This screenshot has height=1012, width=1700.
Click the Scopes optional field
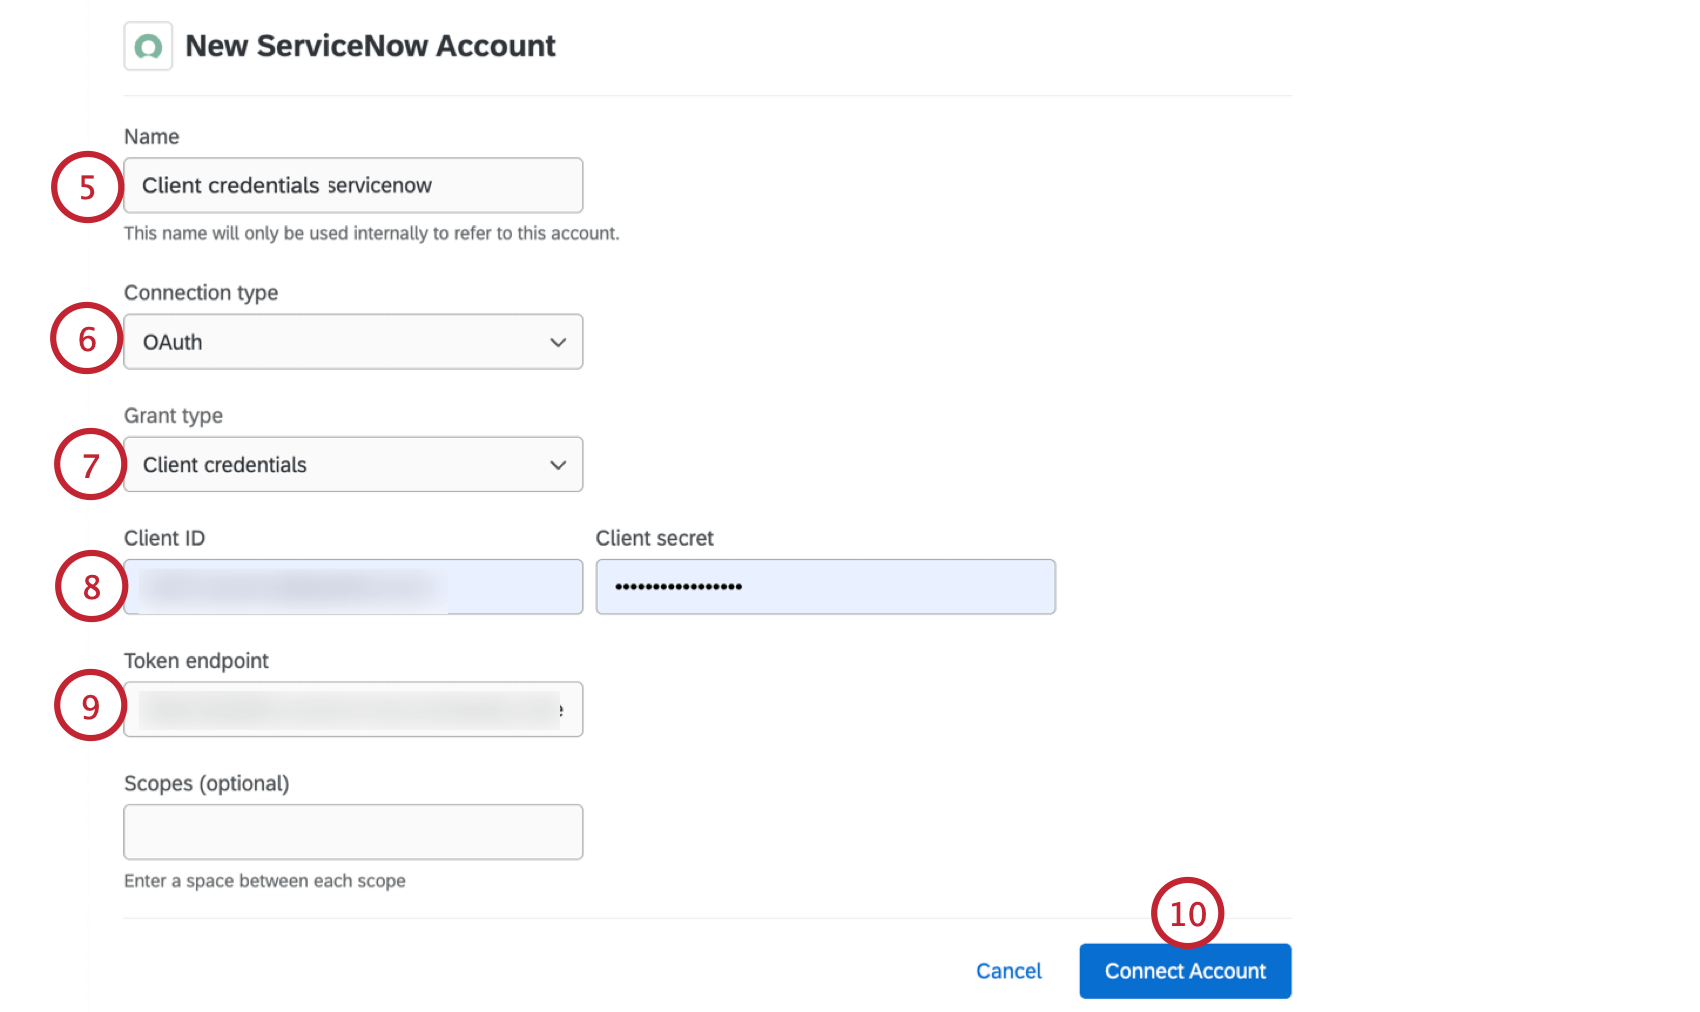(x=352, y=831)
